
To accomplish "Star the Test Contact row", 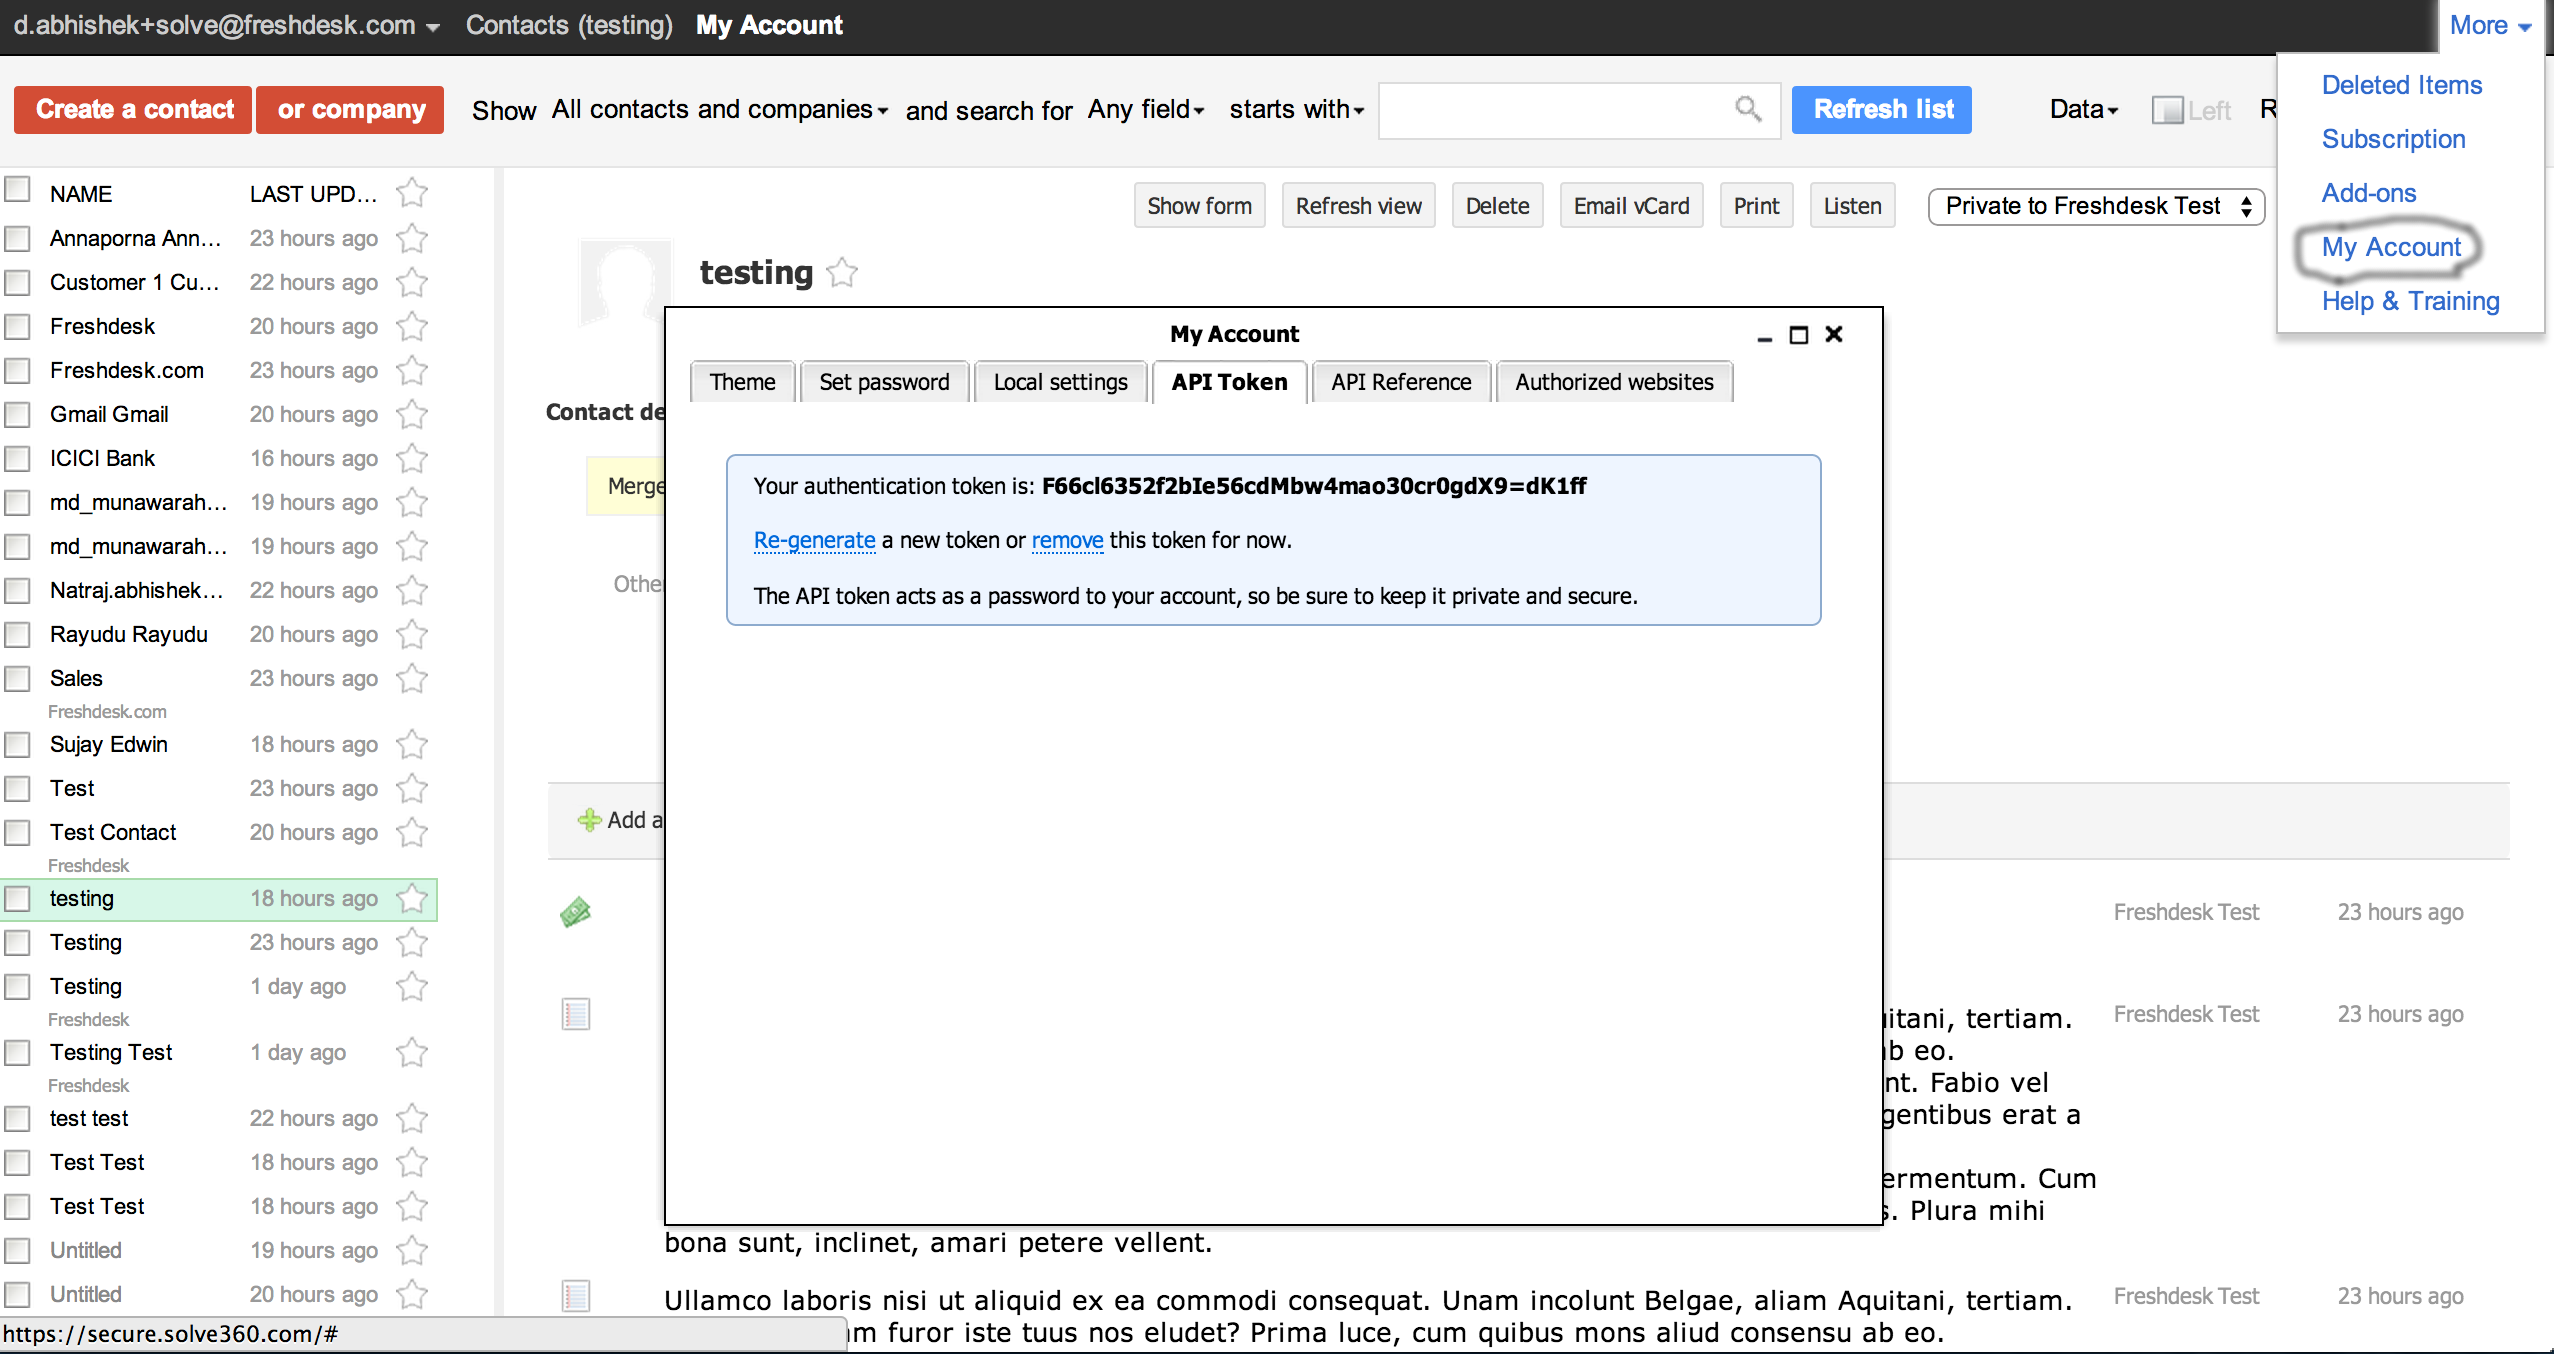I will point(412,832).
